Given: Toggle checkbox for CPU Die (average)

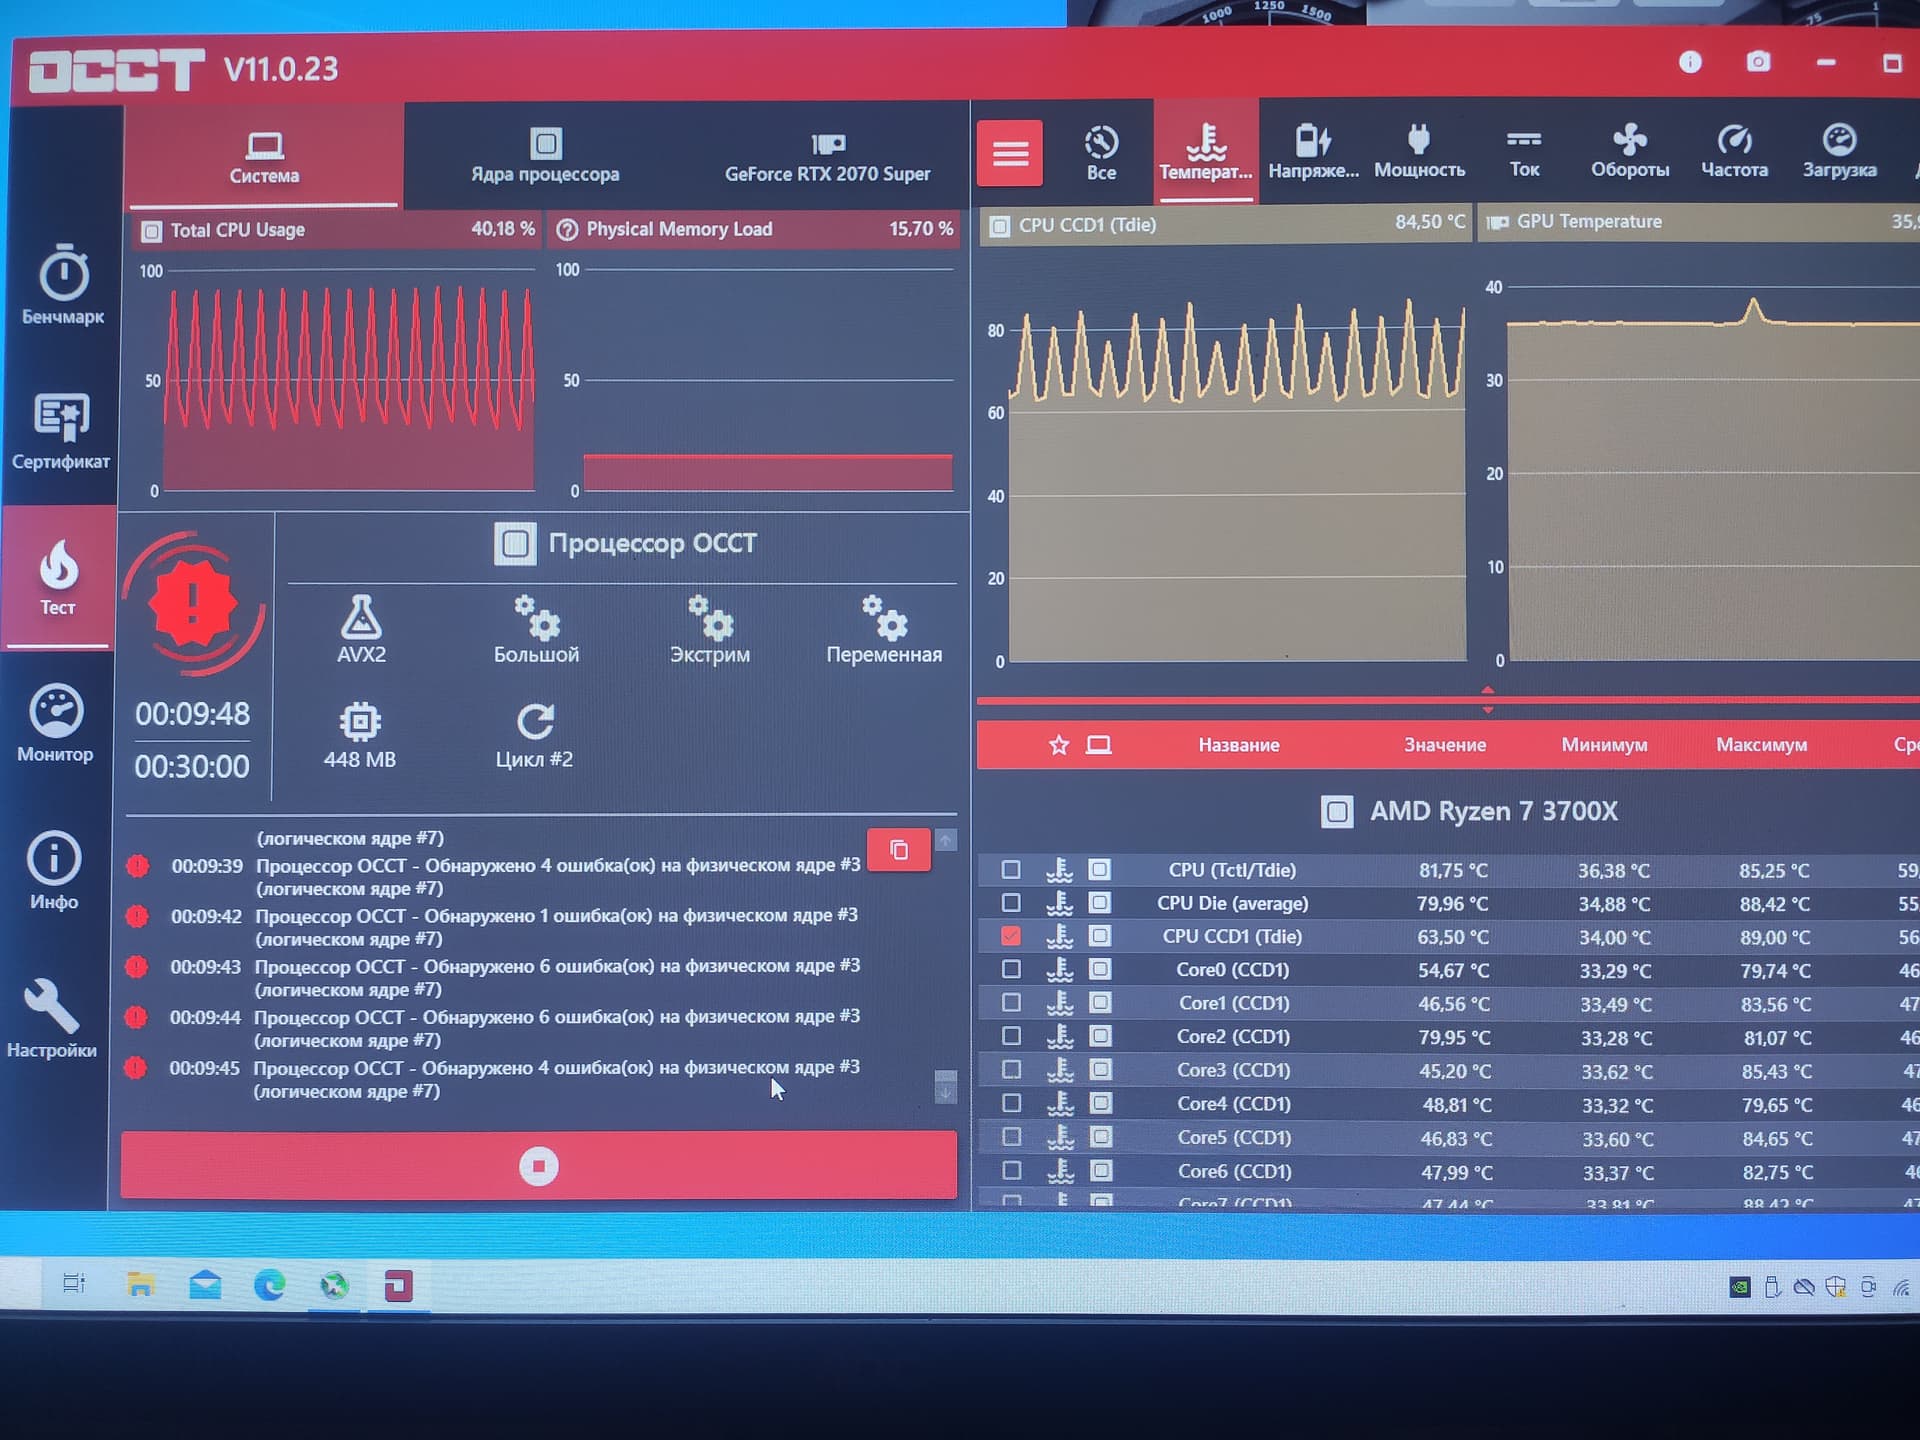Looking at the screenshot, I should coord(1011,903).
